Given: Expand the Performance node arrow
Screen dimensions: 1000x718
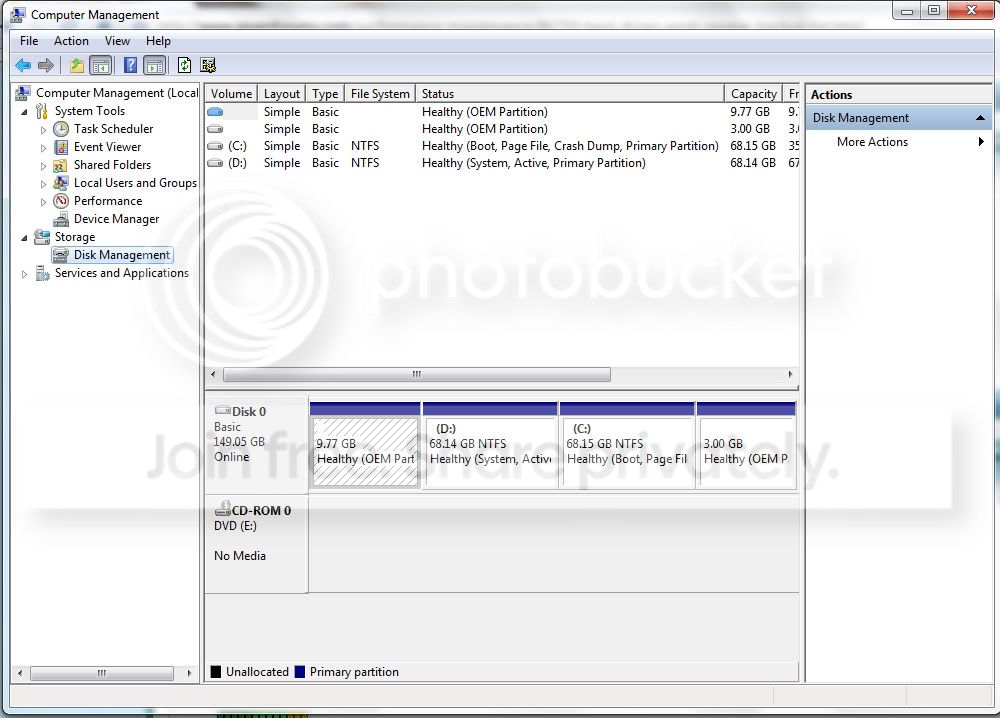Looking at the screenshot, I should [x=43, y=201].
